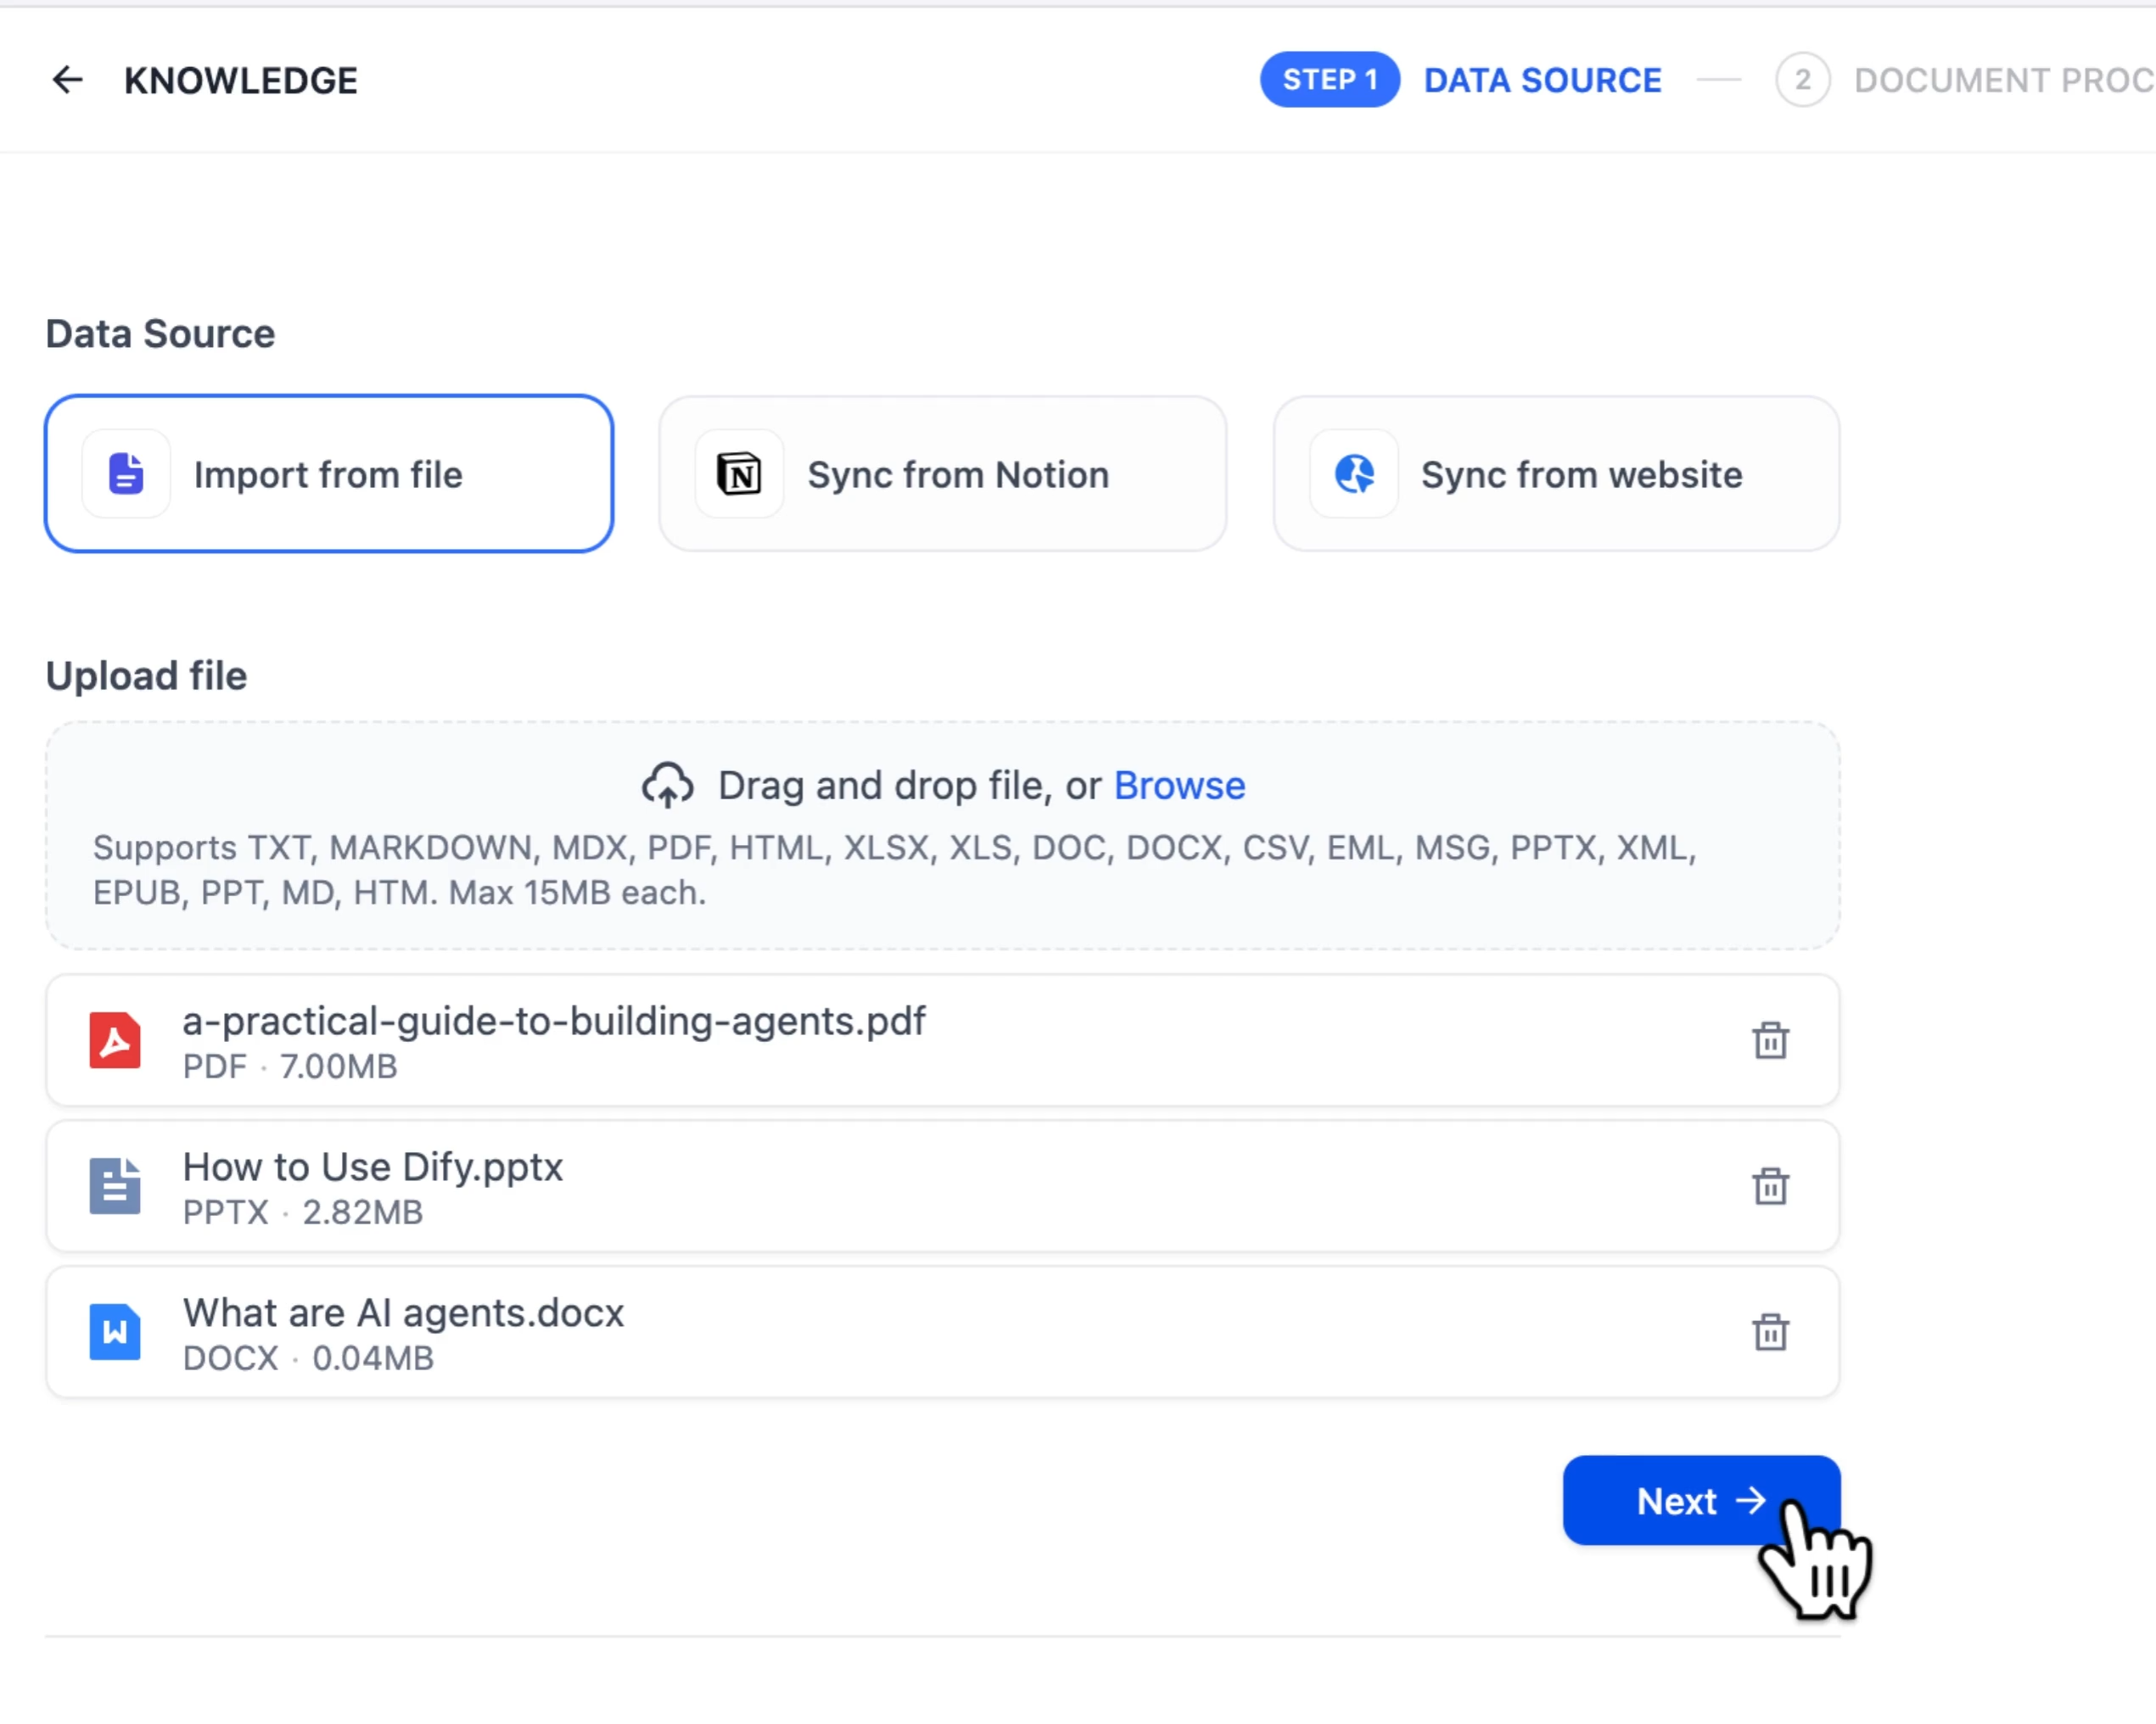Click the globe website icon

click(1353, 474)
